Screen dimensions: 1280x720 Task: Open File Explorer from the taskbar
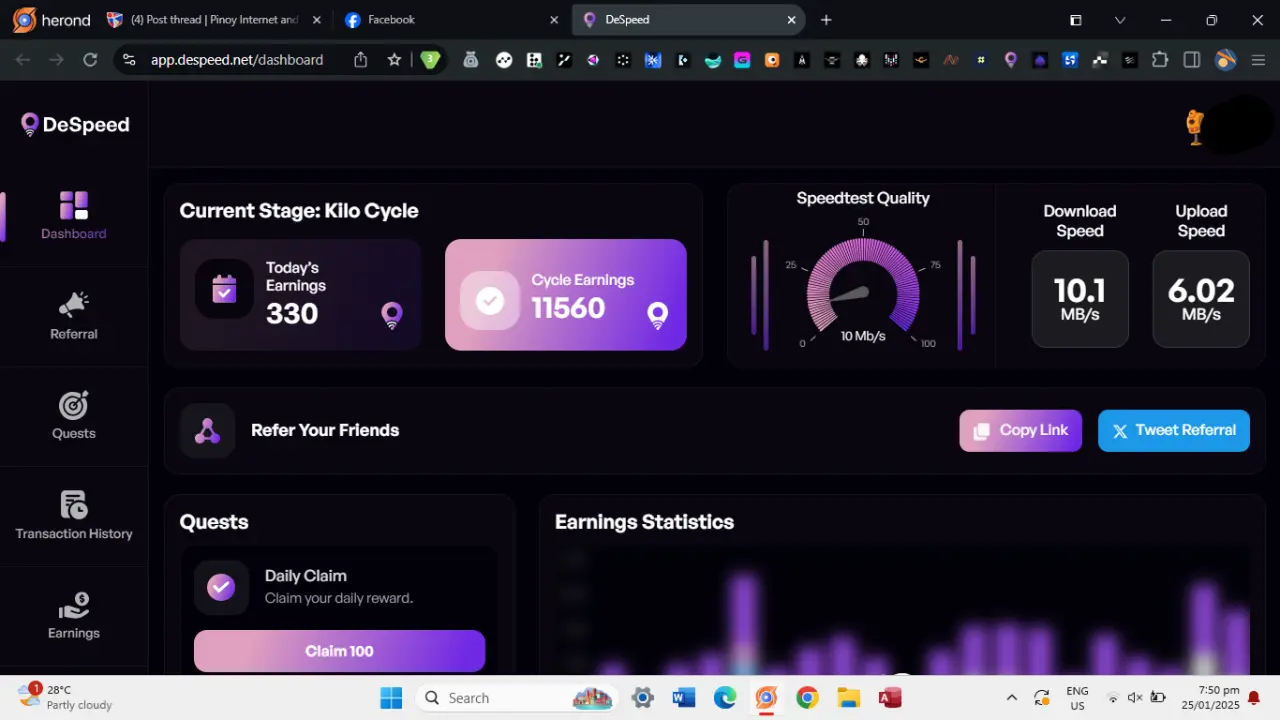pyautogui.click(x=848, y=698)
